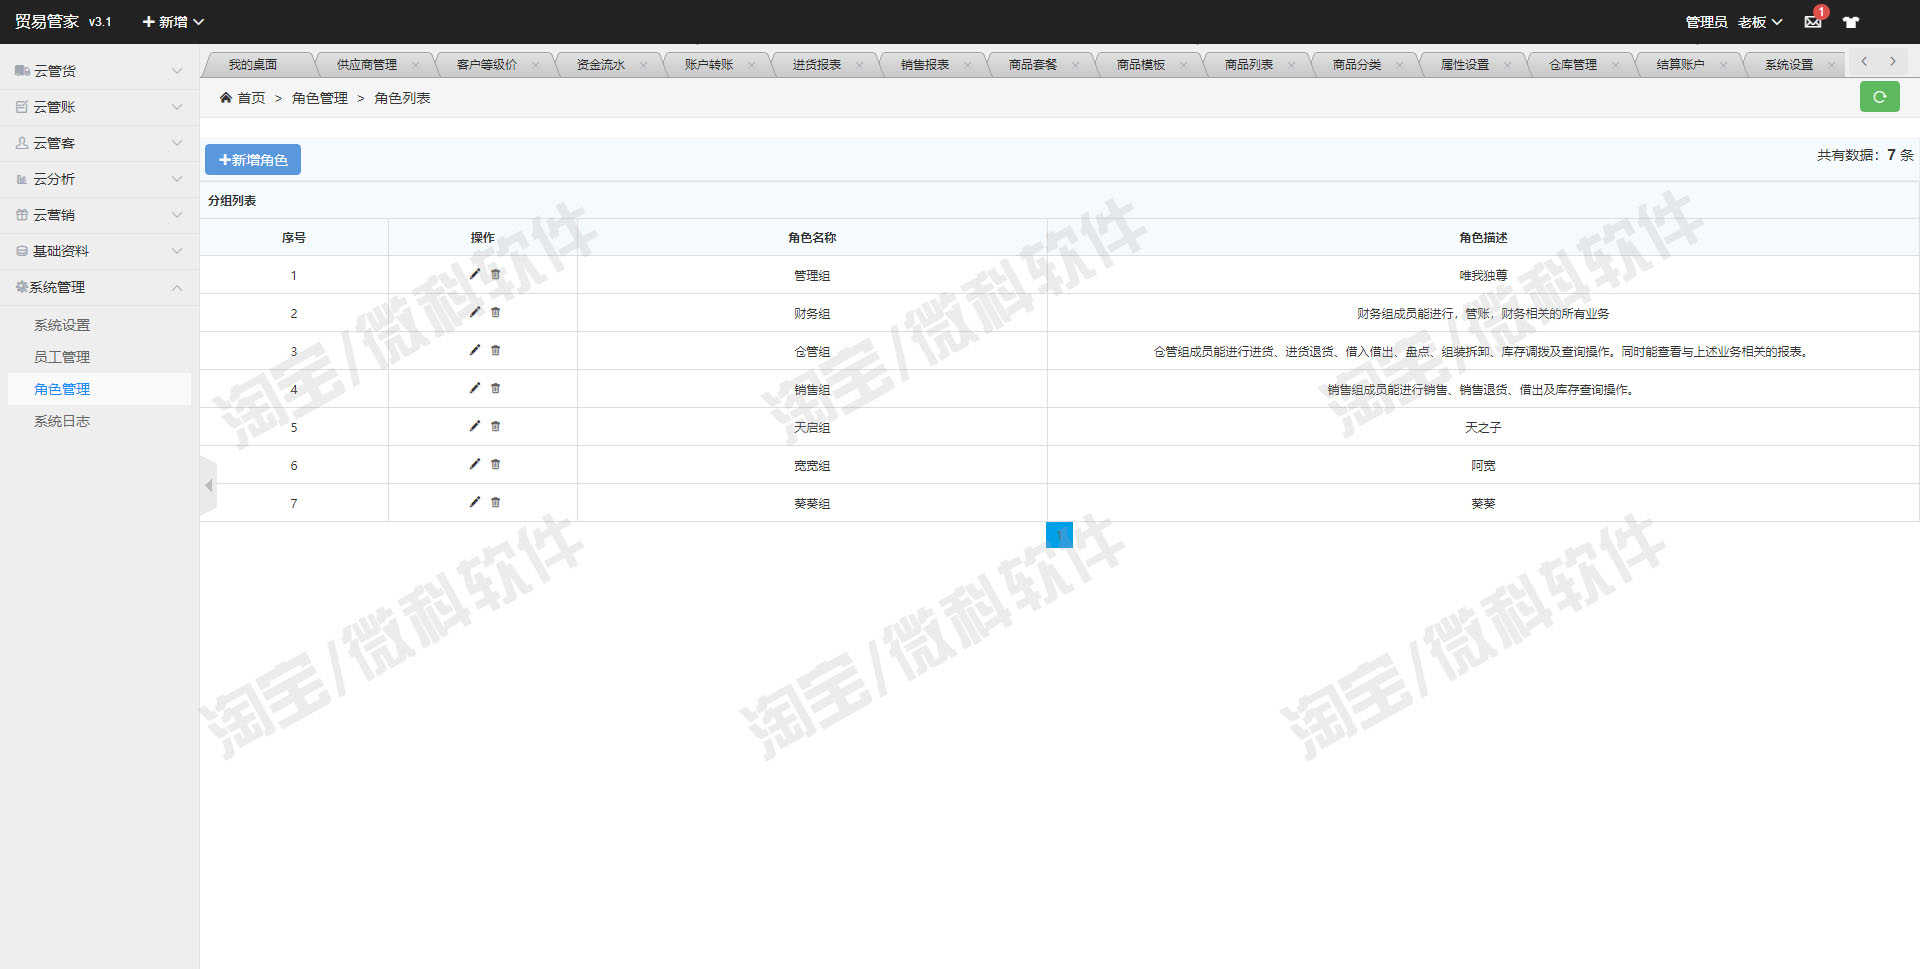Image resolution: width=1920 pixels, height=969 pixels.
Task: Switch to the 销售报表 tab
Action: 925,65
